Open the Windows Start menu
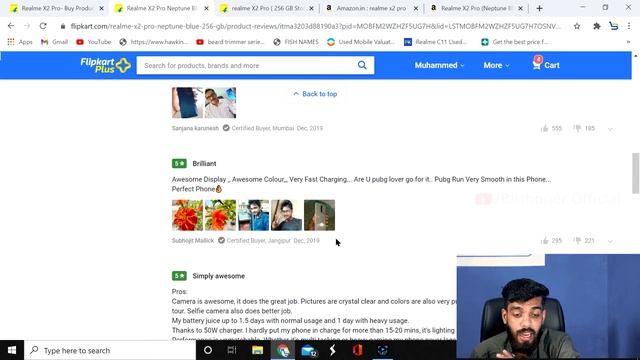The width and height of the screenshot is (640, 360). 12,350
